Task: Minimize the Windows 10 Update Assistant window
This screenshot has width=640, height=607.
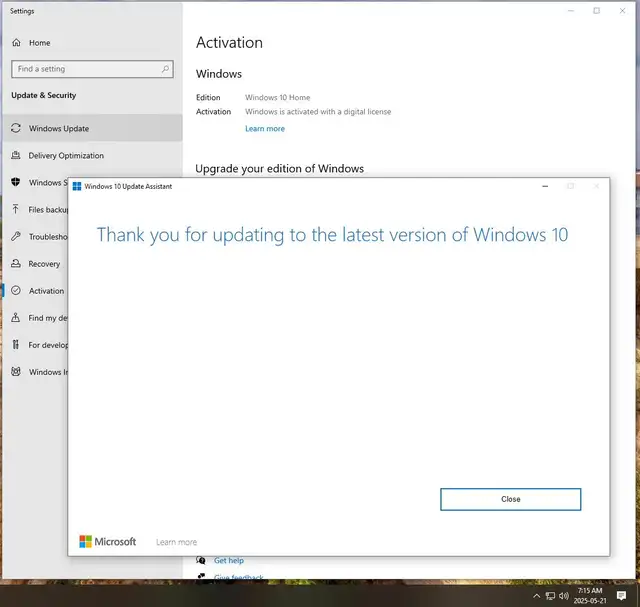Action: (545, 186)
